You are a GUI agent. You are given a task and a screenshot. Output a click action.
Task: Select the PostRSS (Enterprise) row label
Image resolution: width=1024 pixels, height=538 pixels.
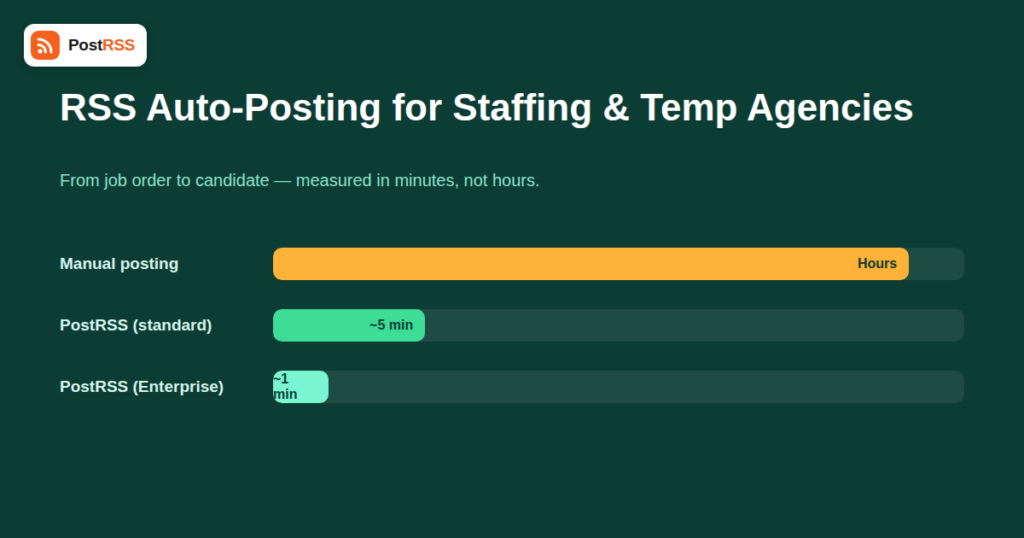(x=142, y=387)
